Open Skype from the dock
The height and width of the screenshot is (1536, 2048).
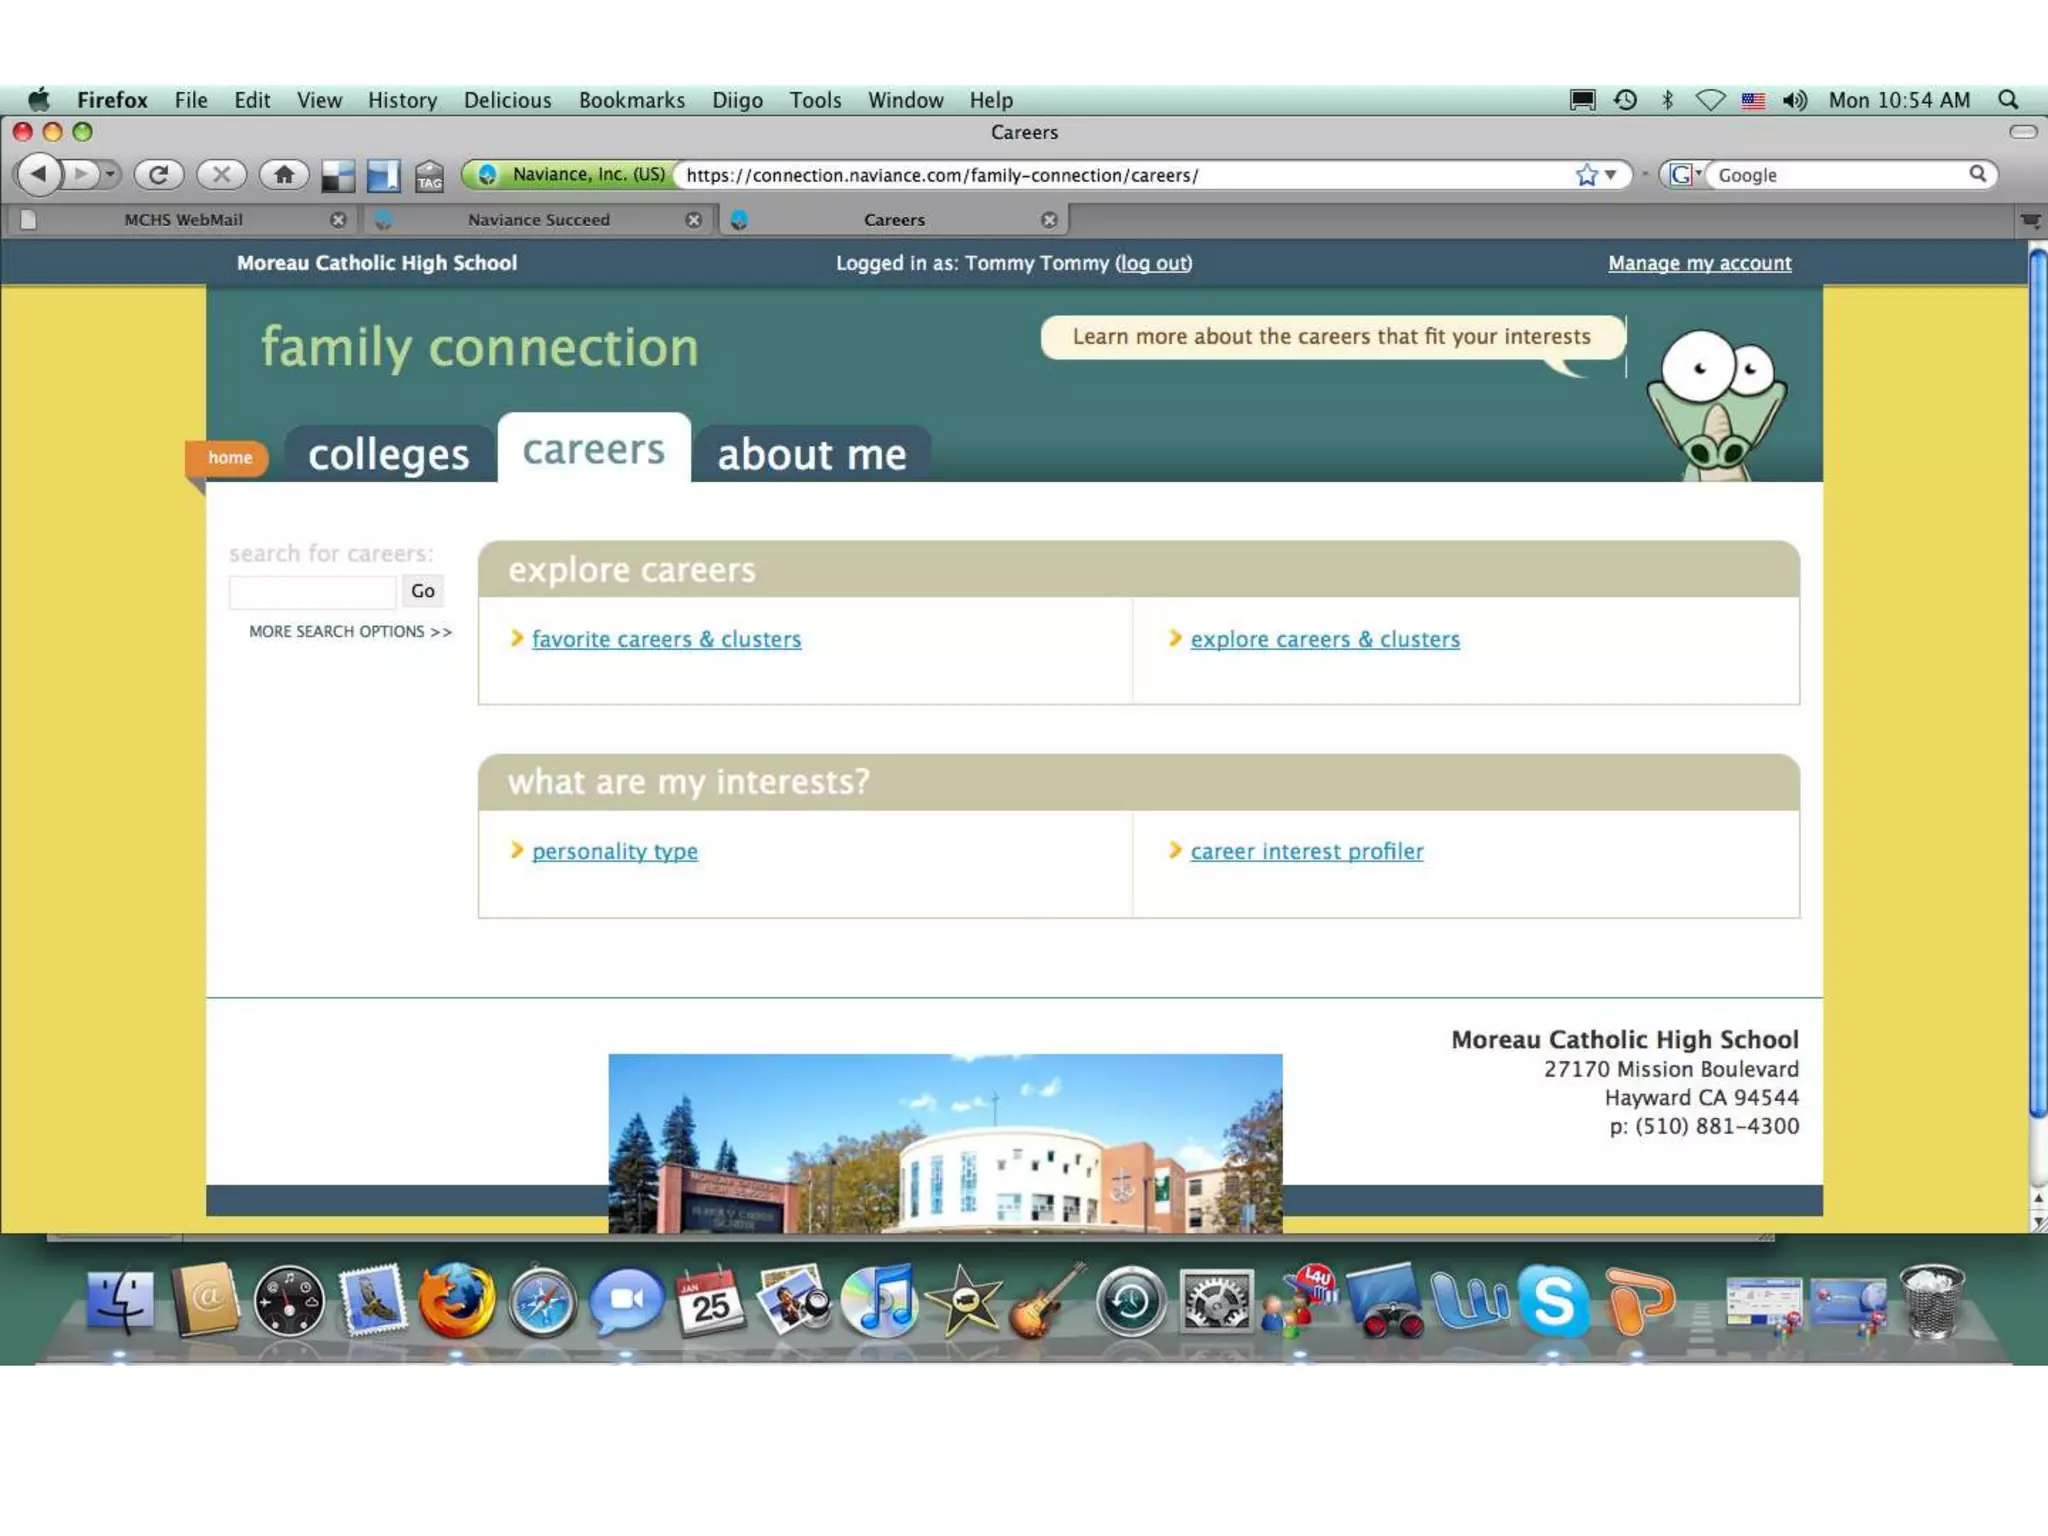coord(1553,1301)
